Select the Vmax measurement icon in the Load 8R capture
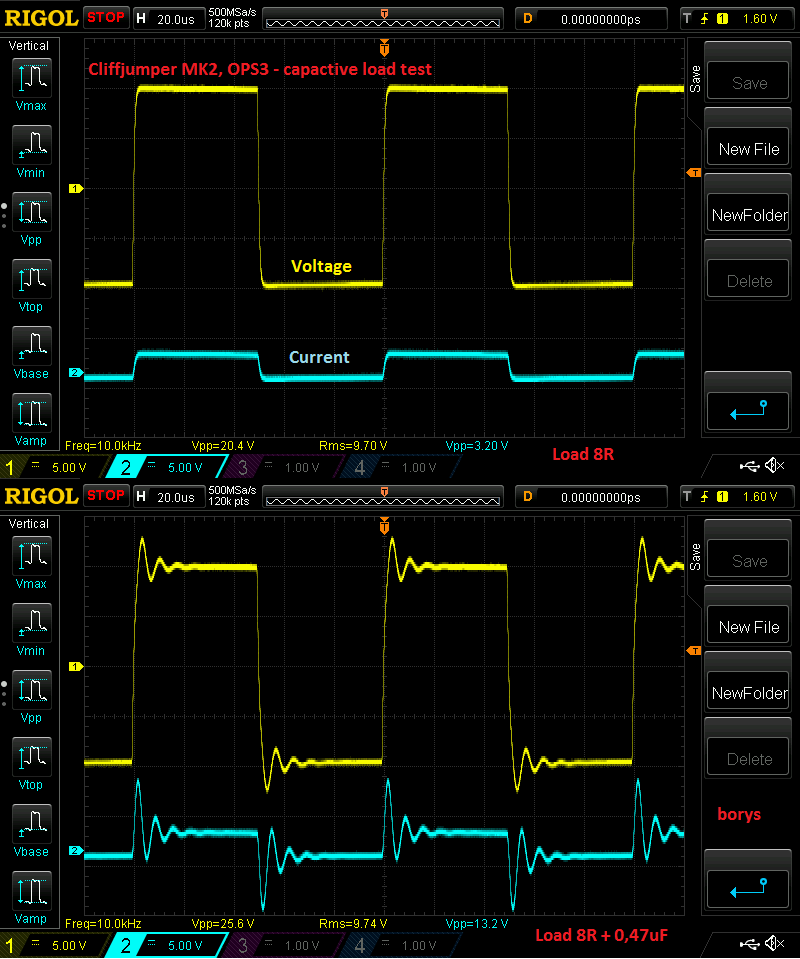Image resolution: width=800 pixels, height=959 pixels. [32, 78]
